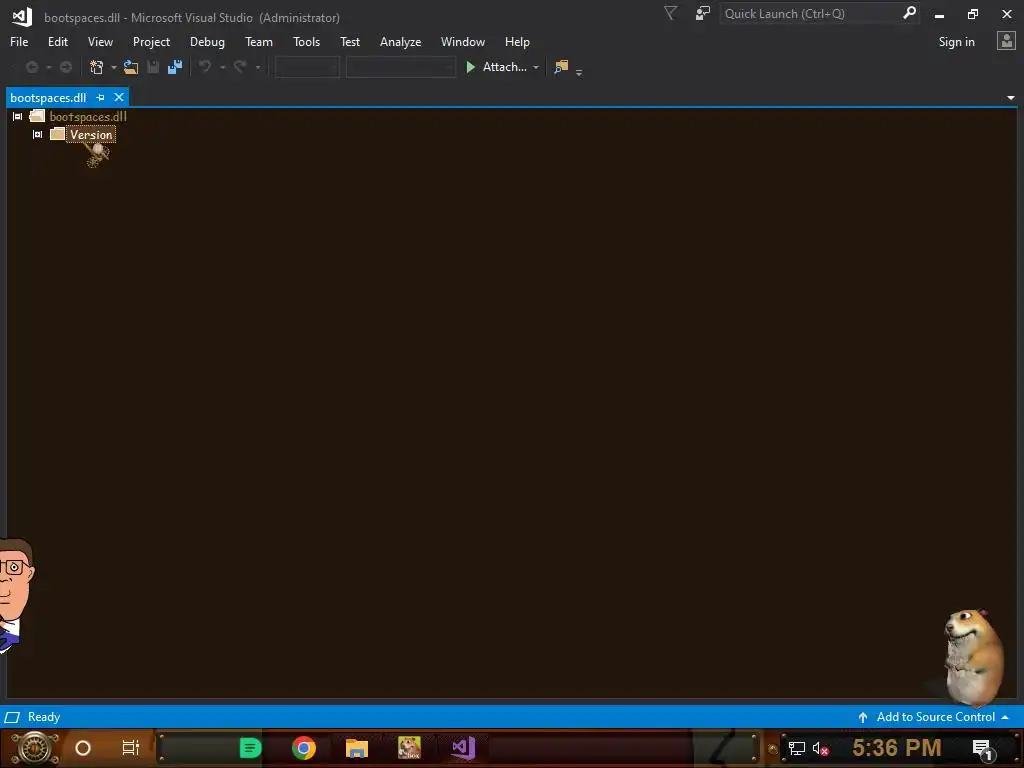Toggle pin on bootspaces.dll tab
The width and height of the screenshot is (1024, 768).
coord(100,97)
